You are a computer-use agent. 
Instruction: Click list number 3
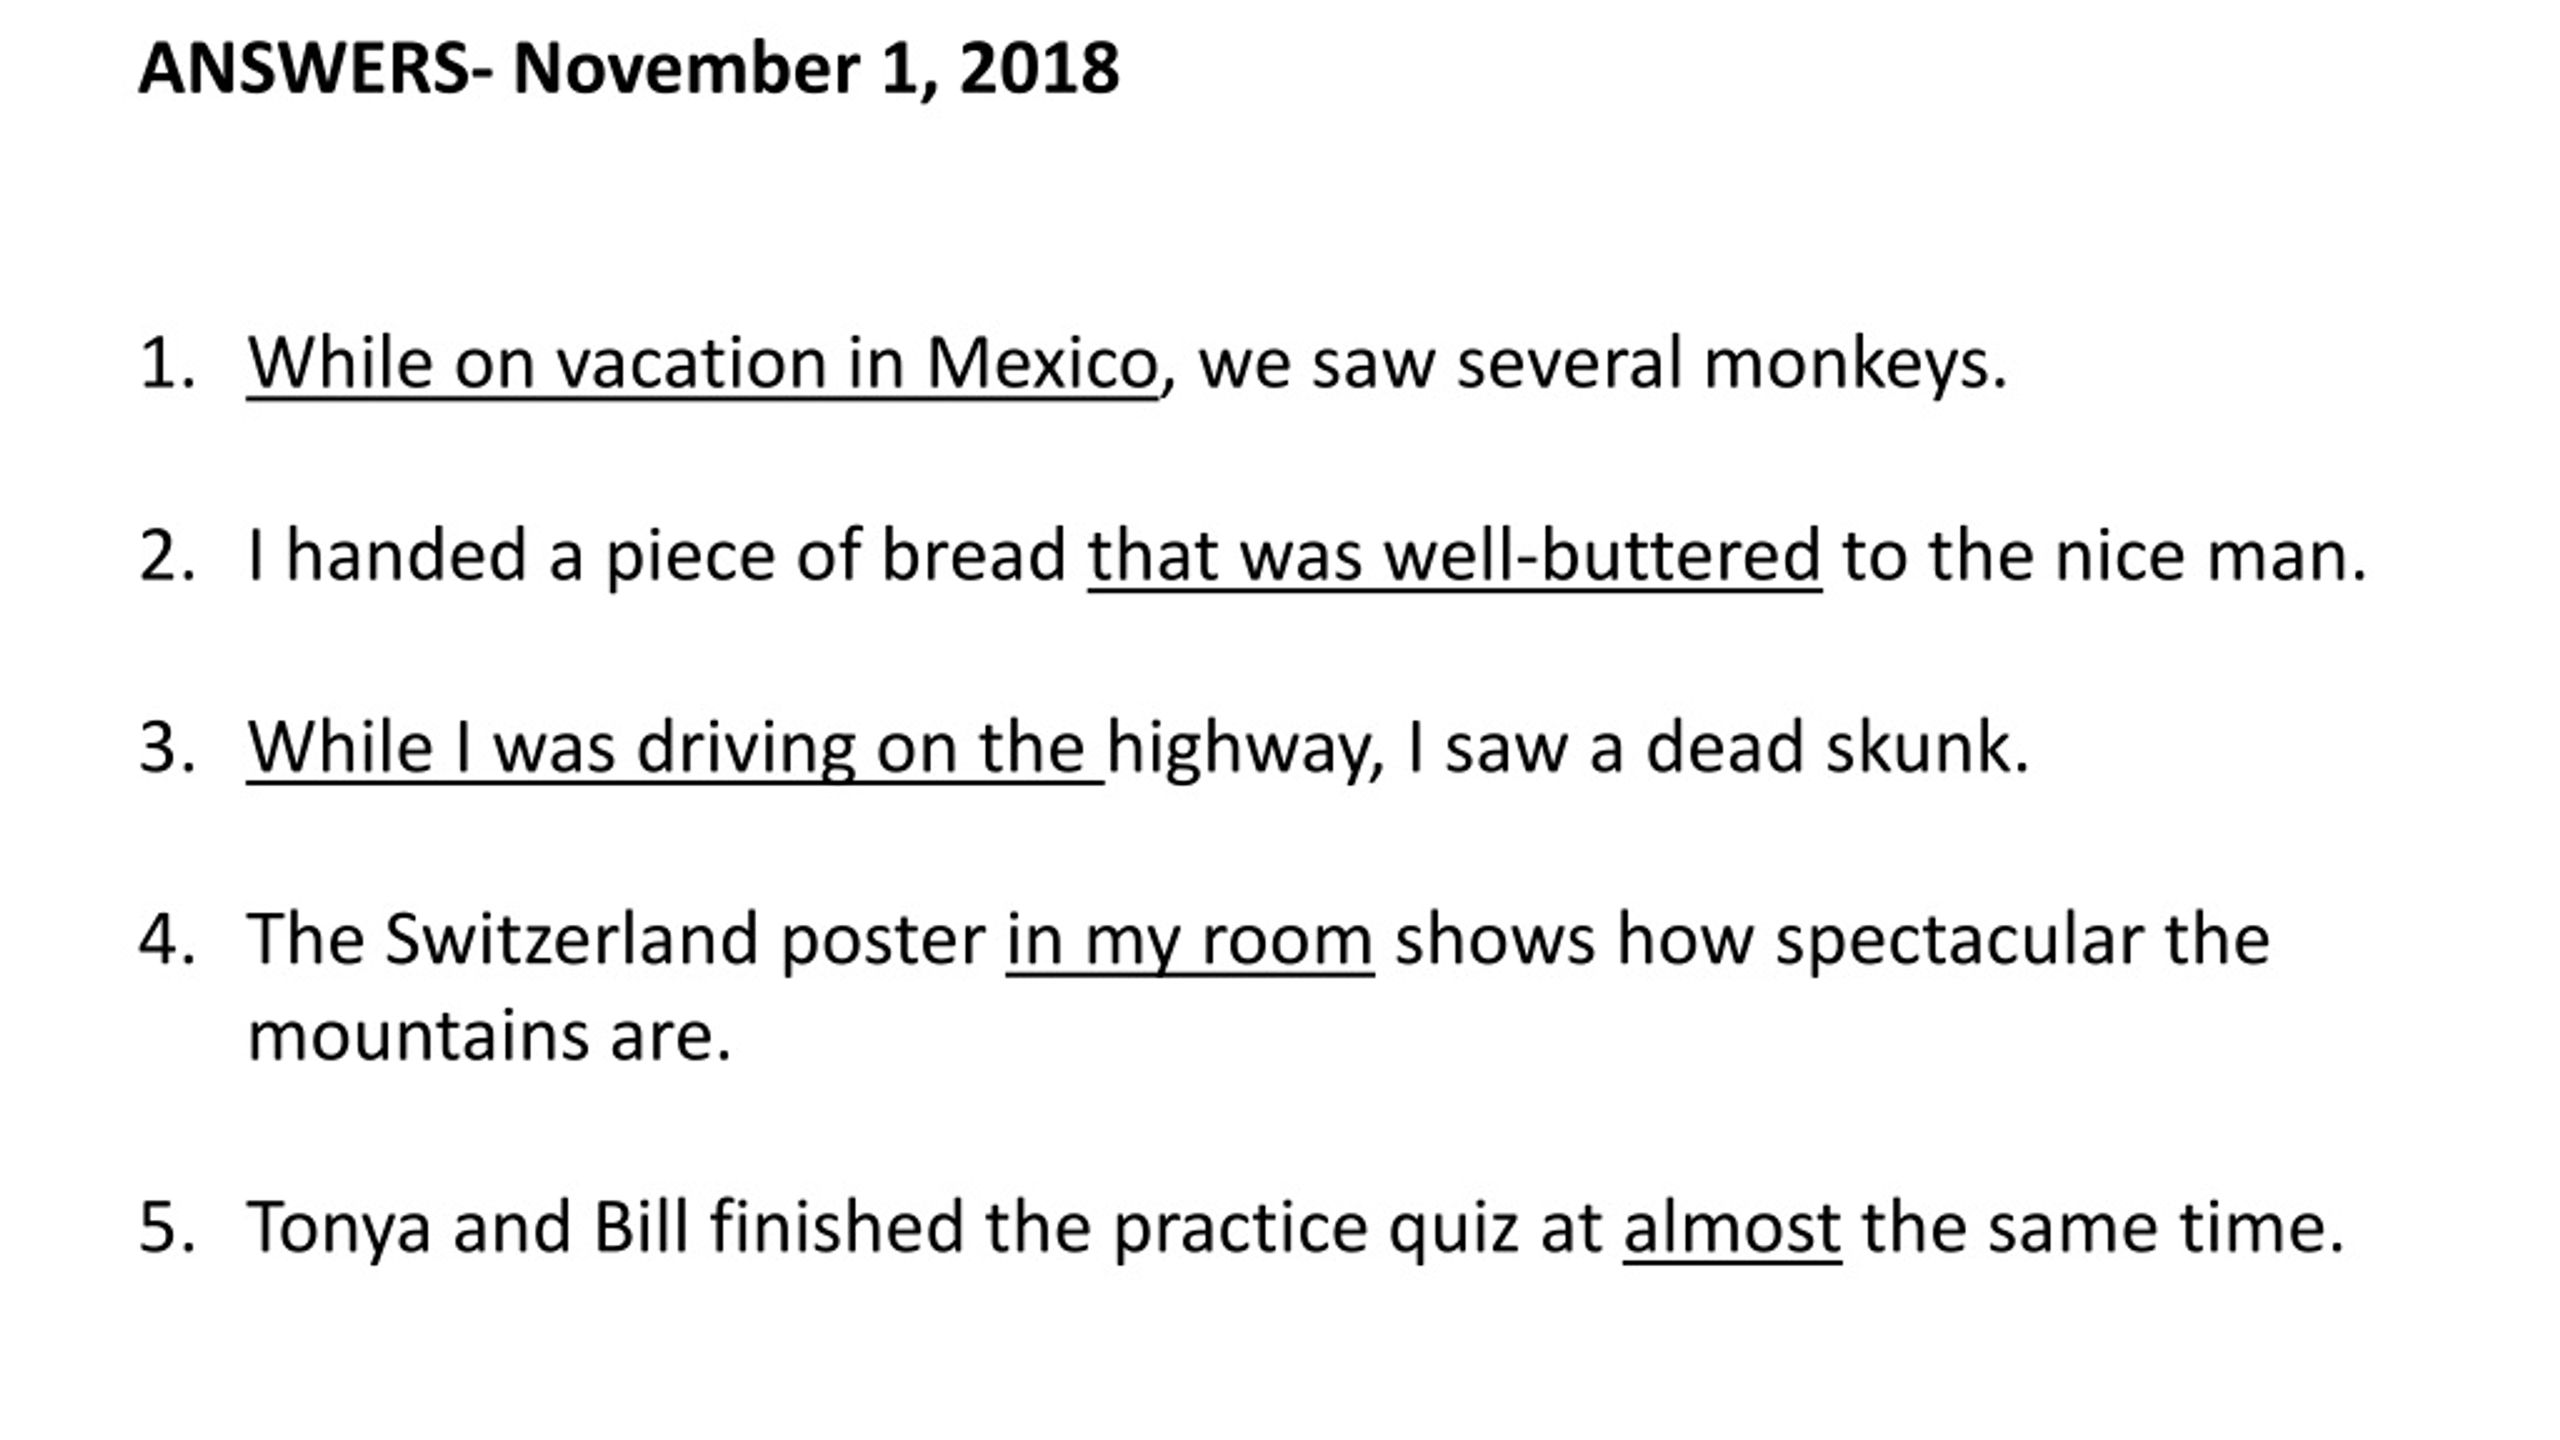click(x=167, y=749)
